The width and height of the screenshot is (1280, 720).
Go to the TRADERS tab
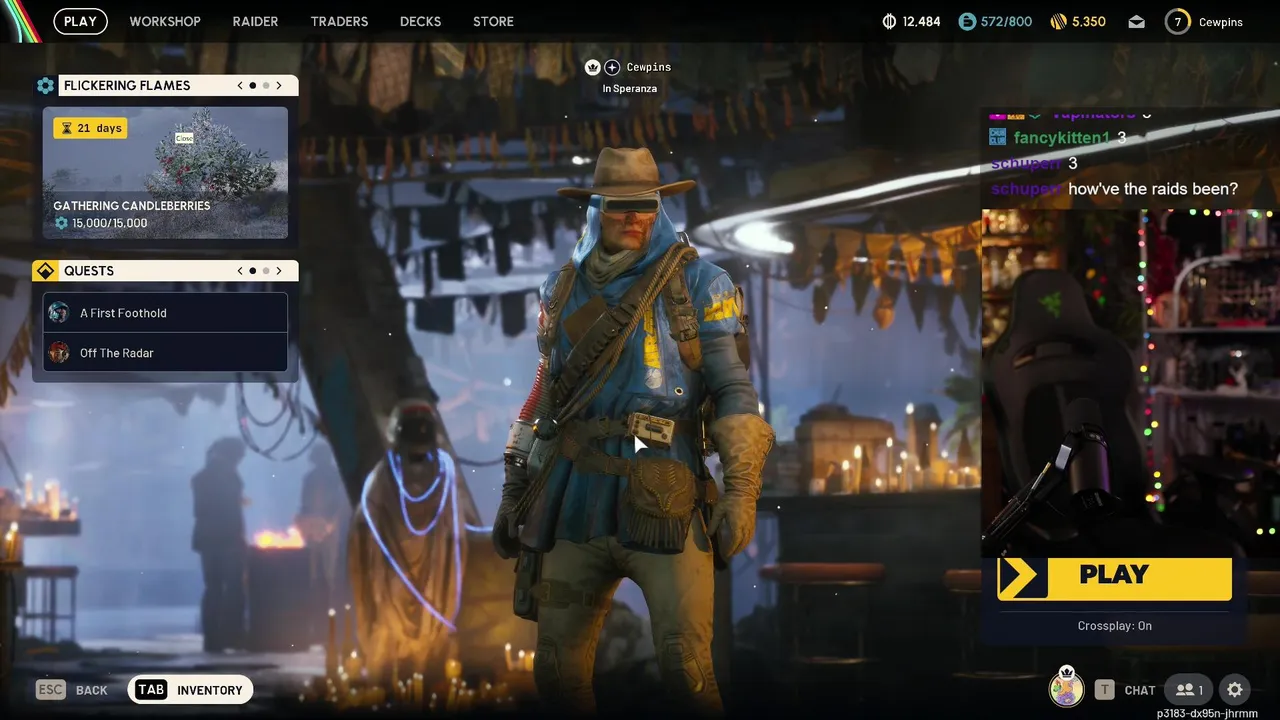click(339, 21)
